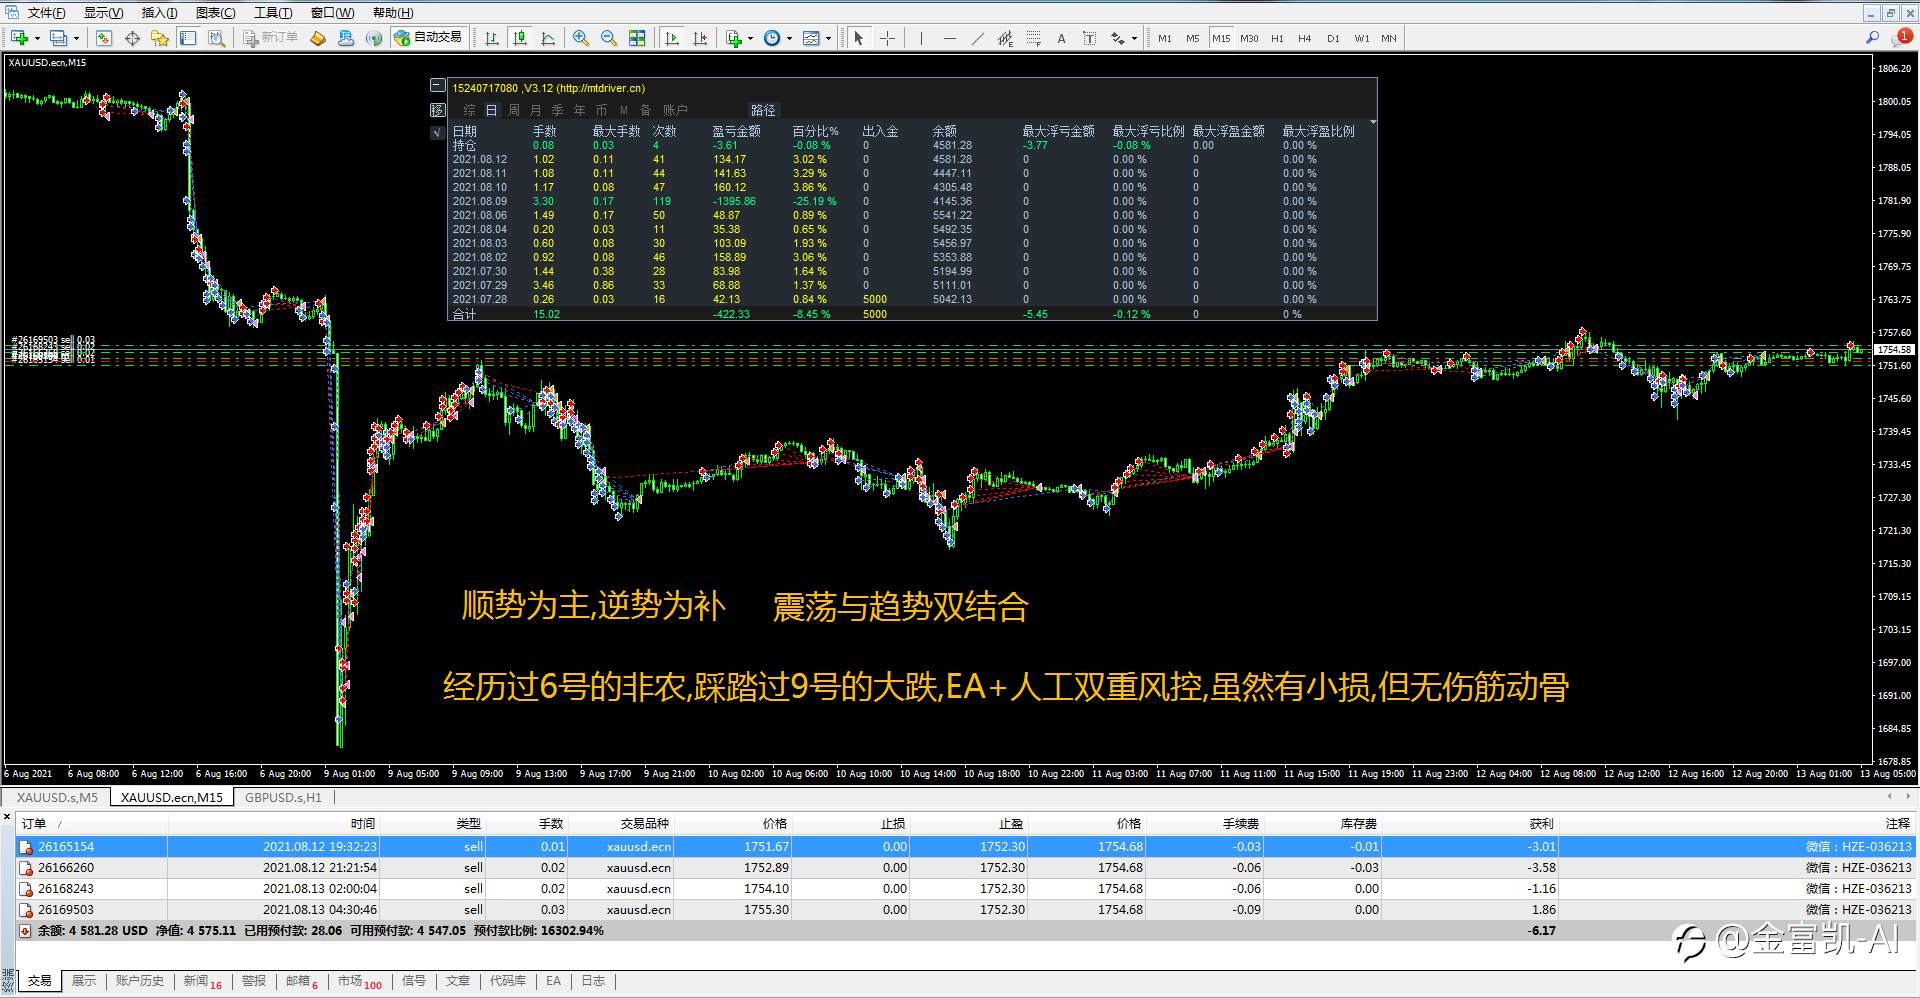Viewport: 1920px width, 998px height.
Task: Switch chart to candlesticks icon
Action: [520, 38]
